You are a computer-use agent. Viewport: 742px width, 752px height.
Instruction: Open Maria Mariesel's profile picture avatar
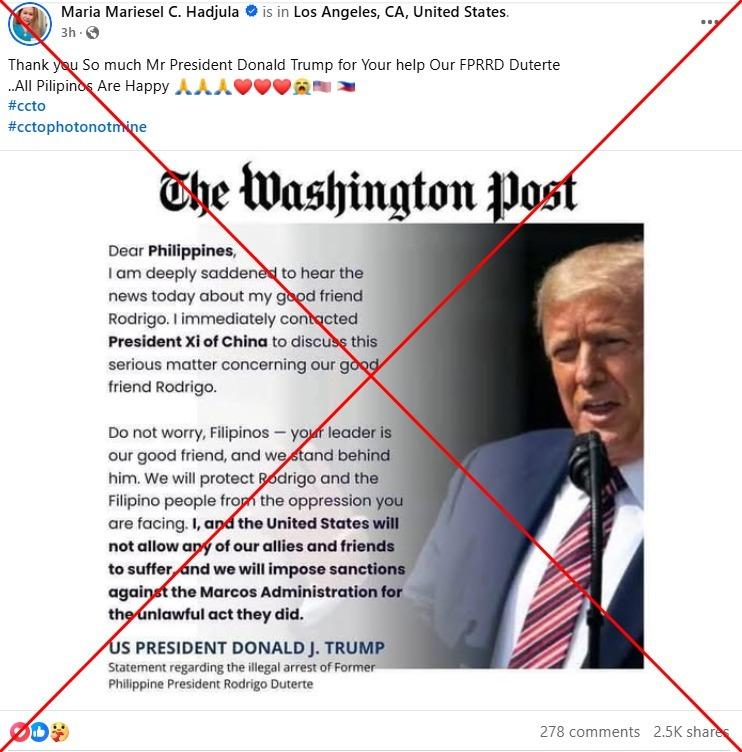[30, 23]
